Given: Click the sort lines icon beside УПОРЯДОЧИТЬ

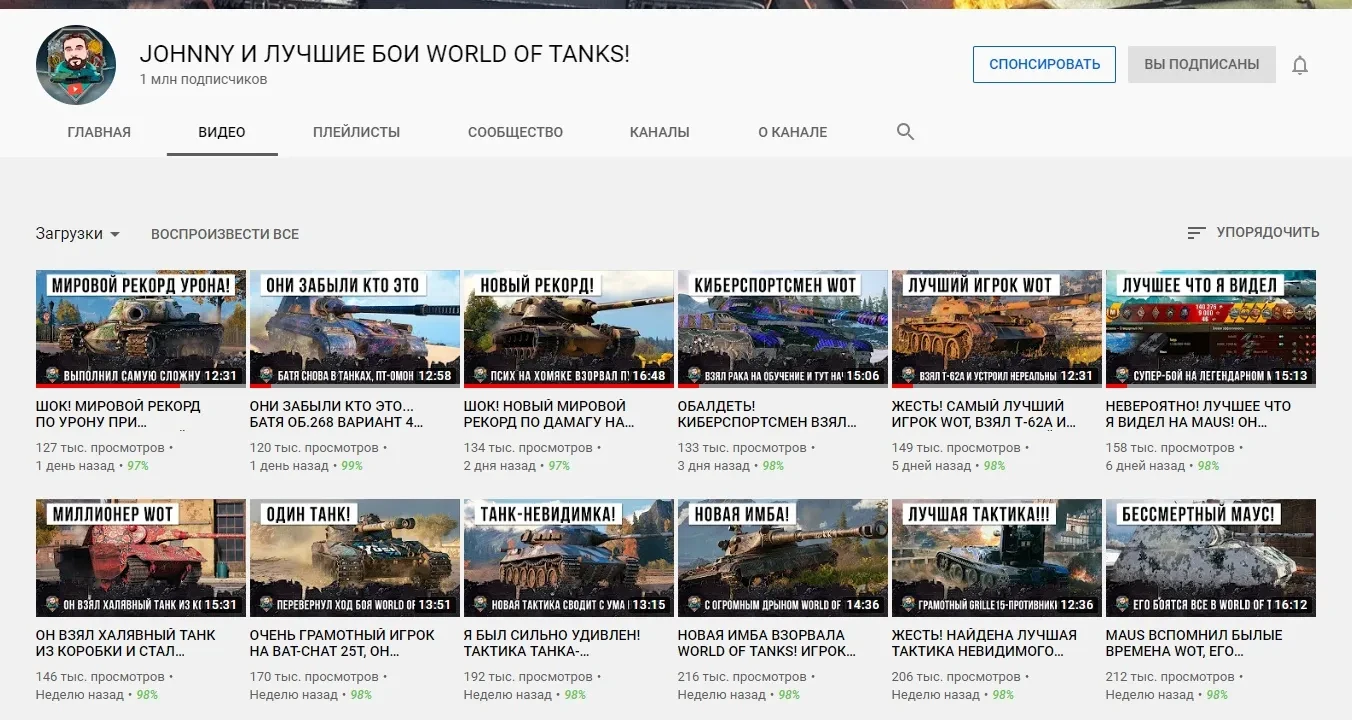Looking at the screenshot, I should (1196, 233).
